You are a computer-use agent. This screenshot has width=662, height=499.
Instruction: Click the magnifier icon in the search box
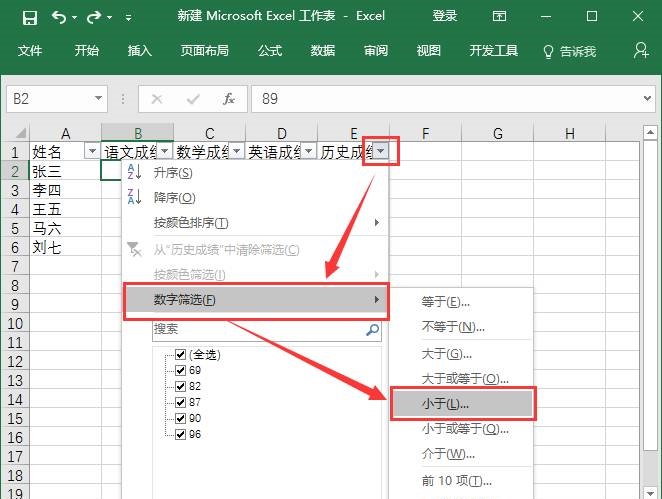click(x=372, y=330)
